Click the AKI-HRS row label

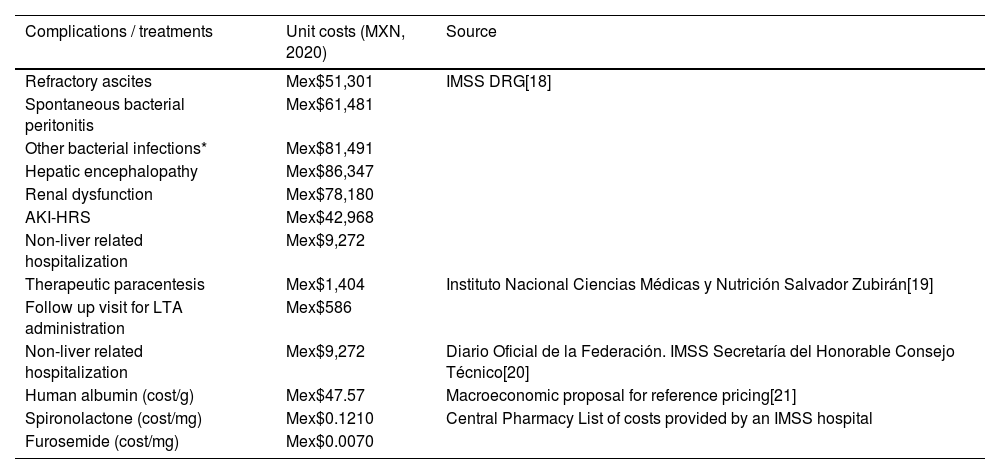59,217
